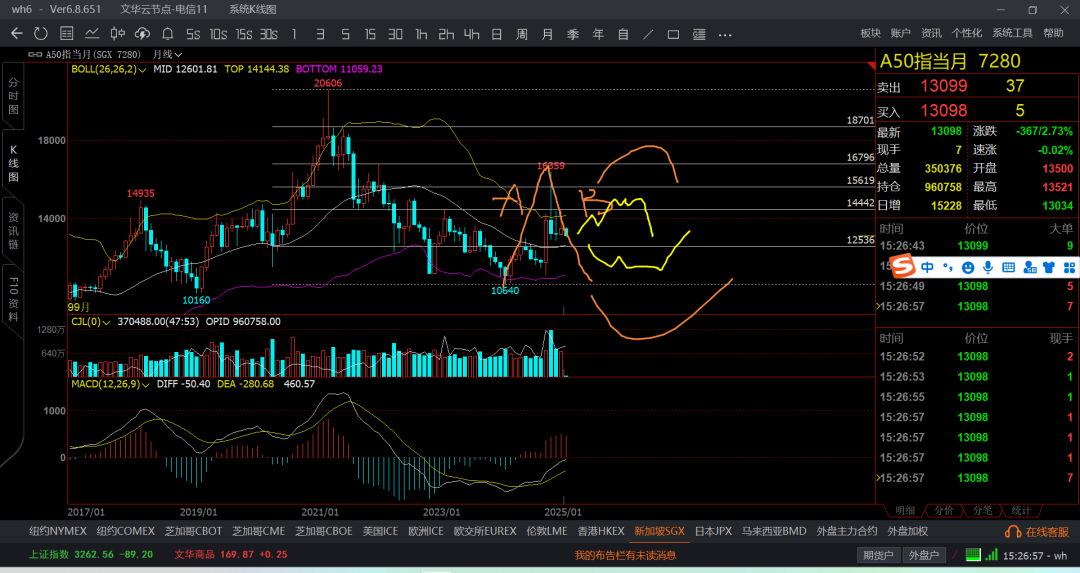This screenshot has width=1080, height=573.
Task: Pick the line drawing tool
Action: pyautogui.click(x=648, y=34)
